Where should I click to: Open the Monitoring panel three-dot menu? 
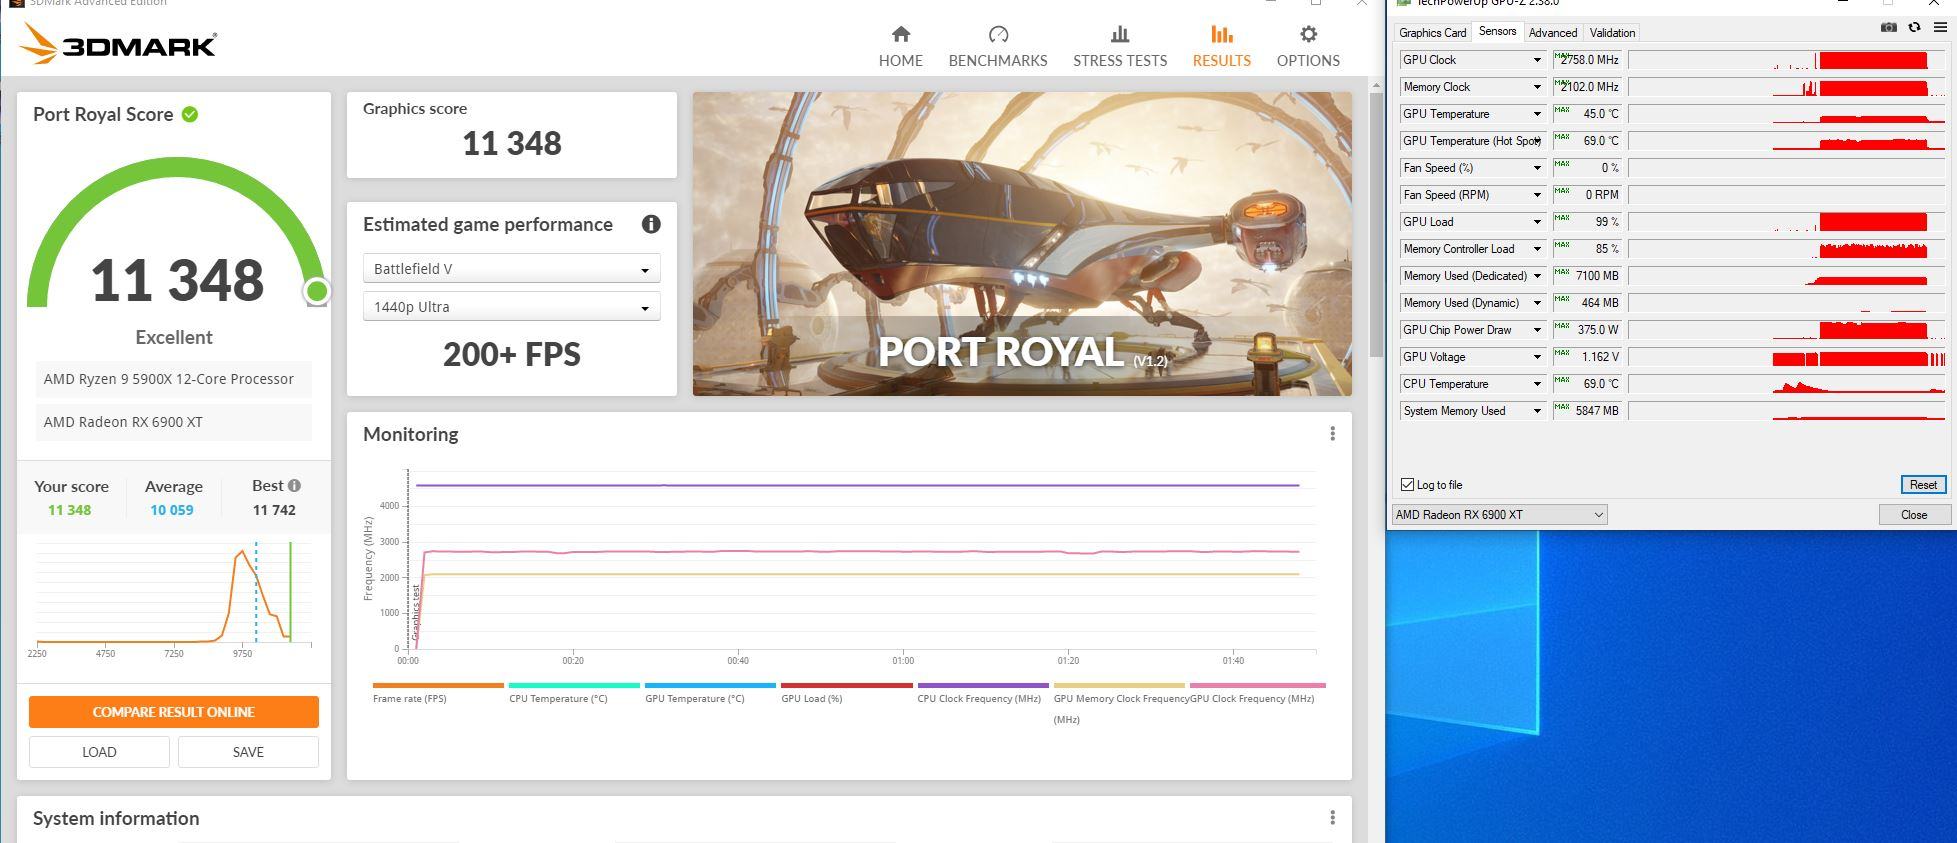pos(1332,433)
